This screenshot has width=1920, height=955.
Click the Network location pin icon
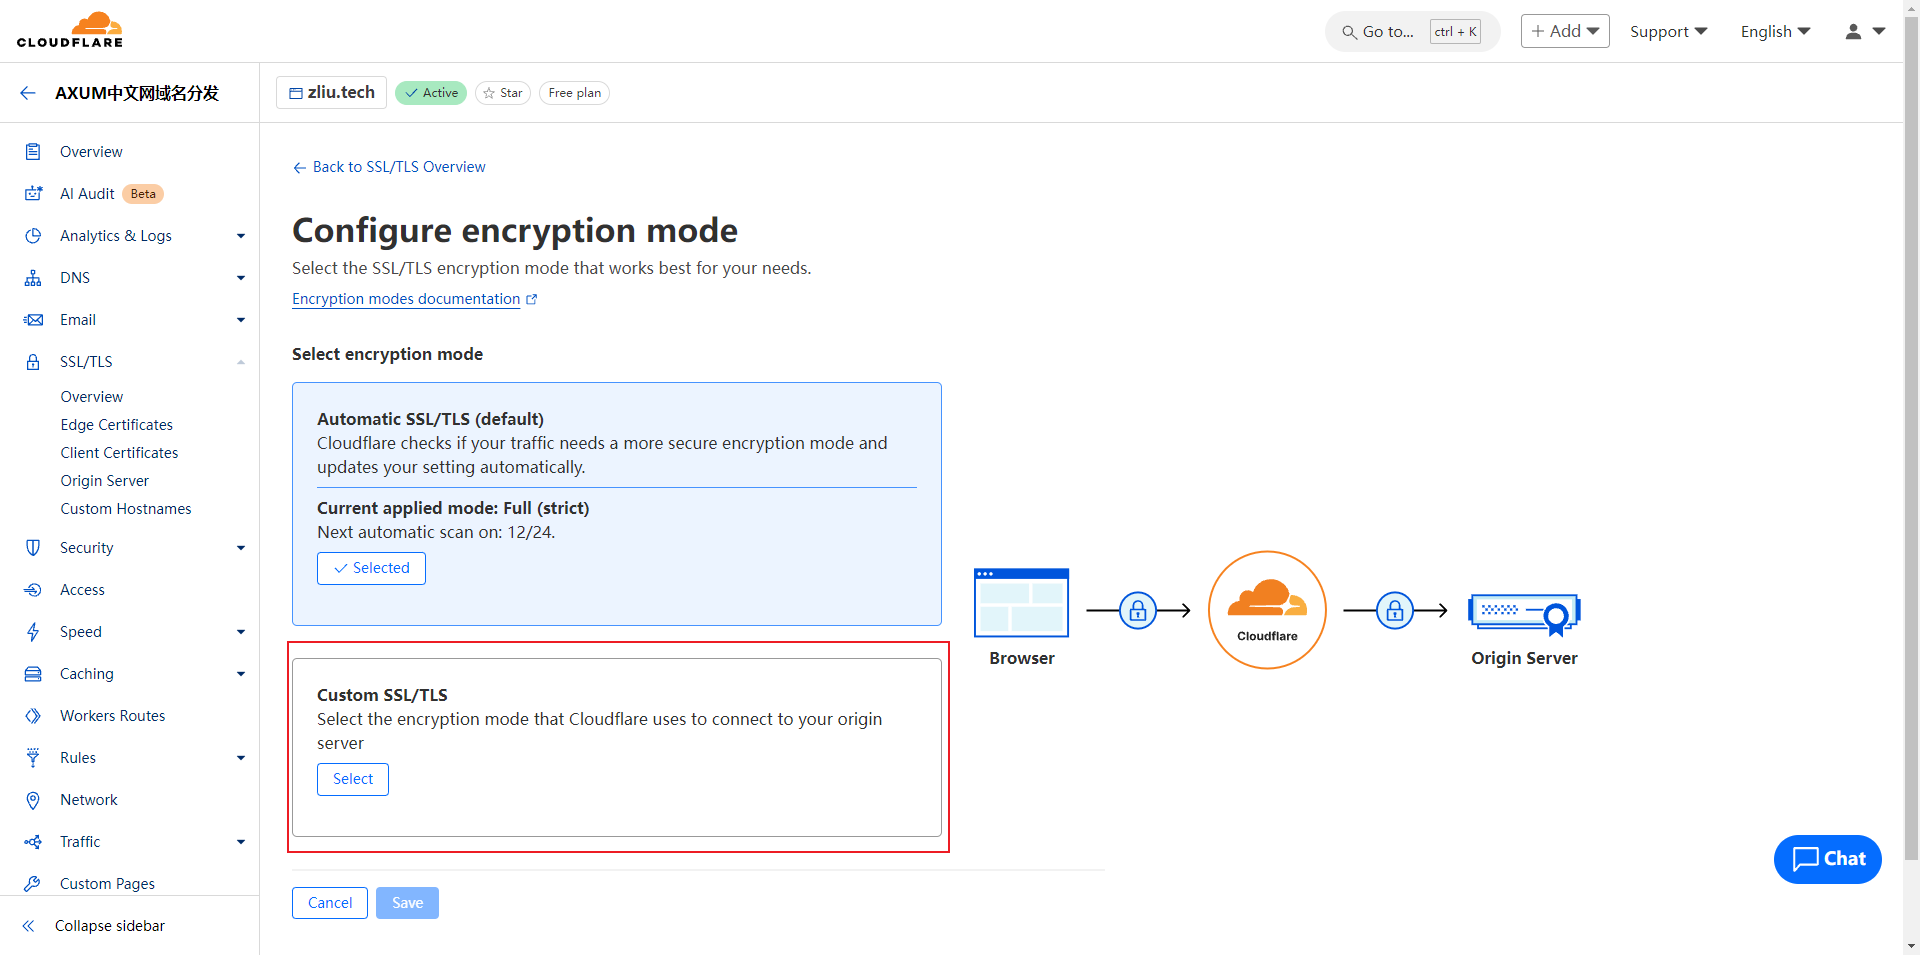pyautogui.click(x=33, y=800)
